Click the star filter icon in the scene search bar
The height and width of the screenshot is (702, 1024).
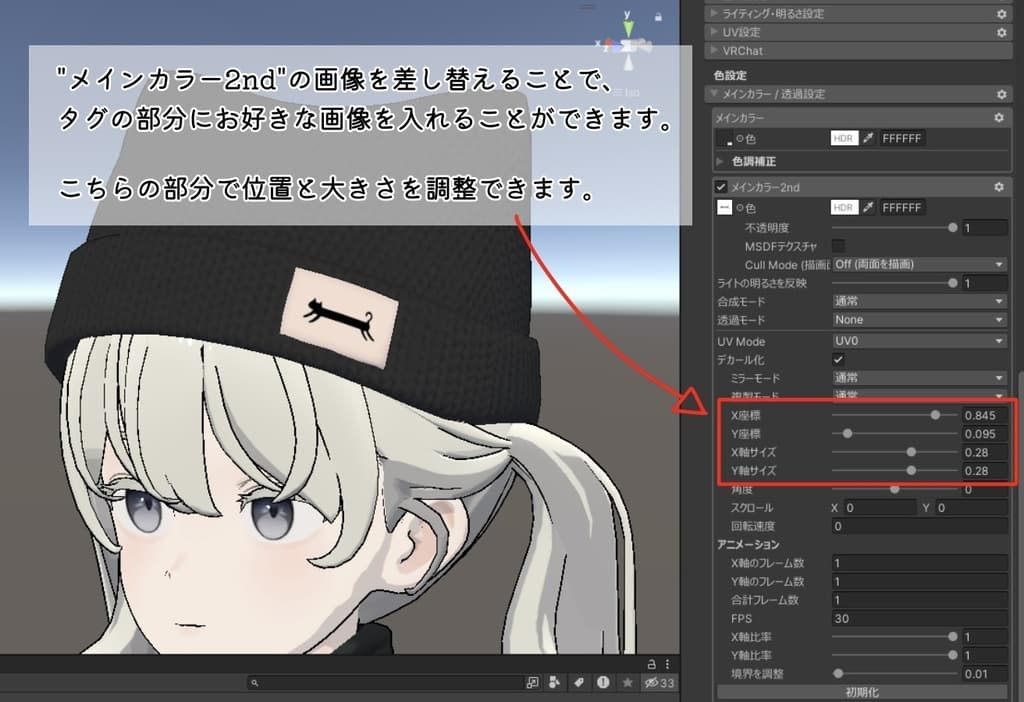[x=628, y=682]
